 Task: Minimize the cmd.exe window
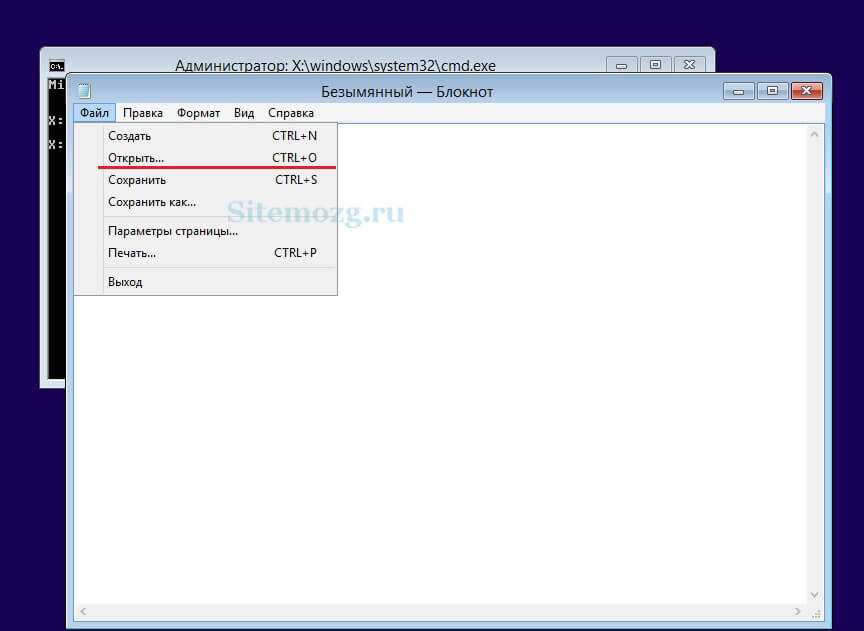(622, 65)
